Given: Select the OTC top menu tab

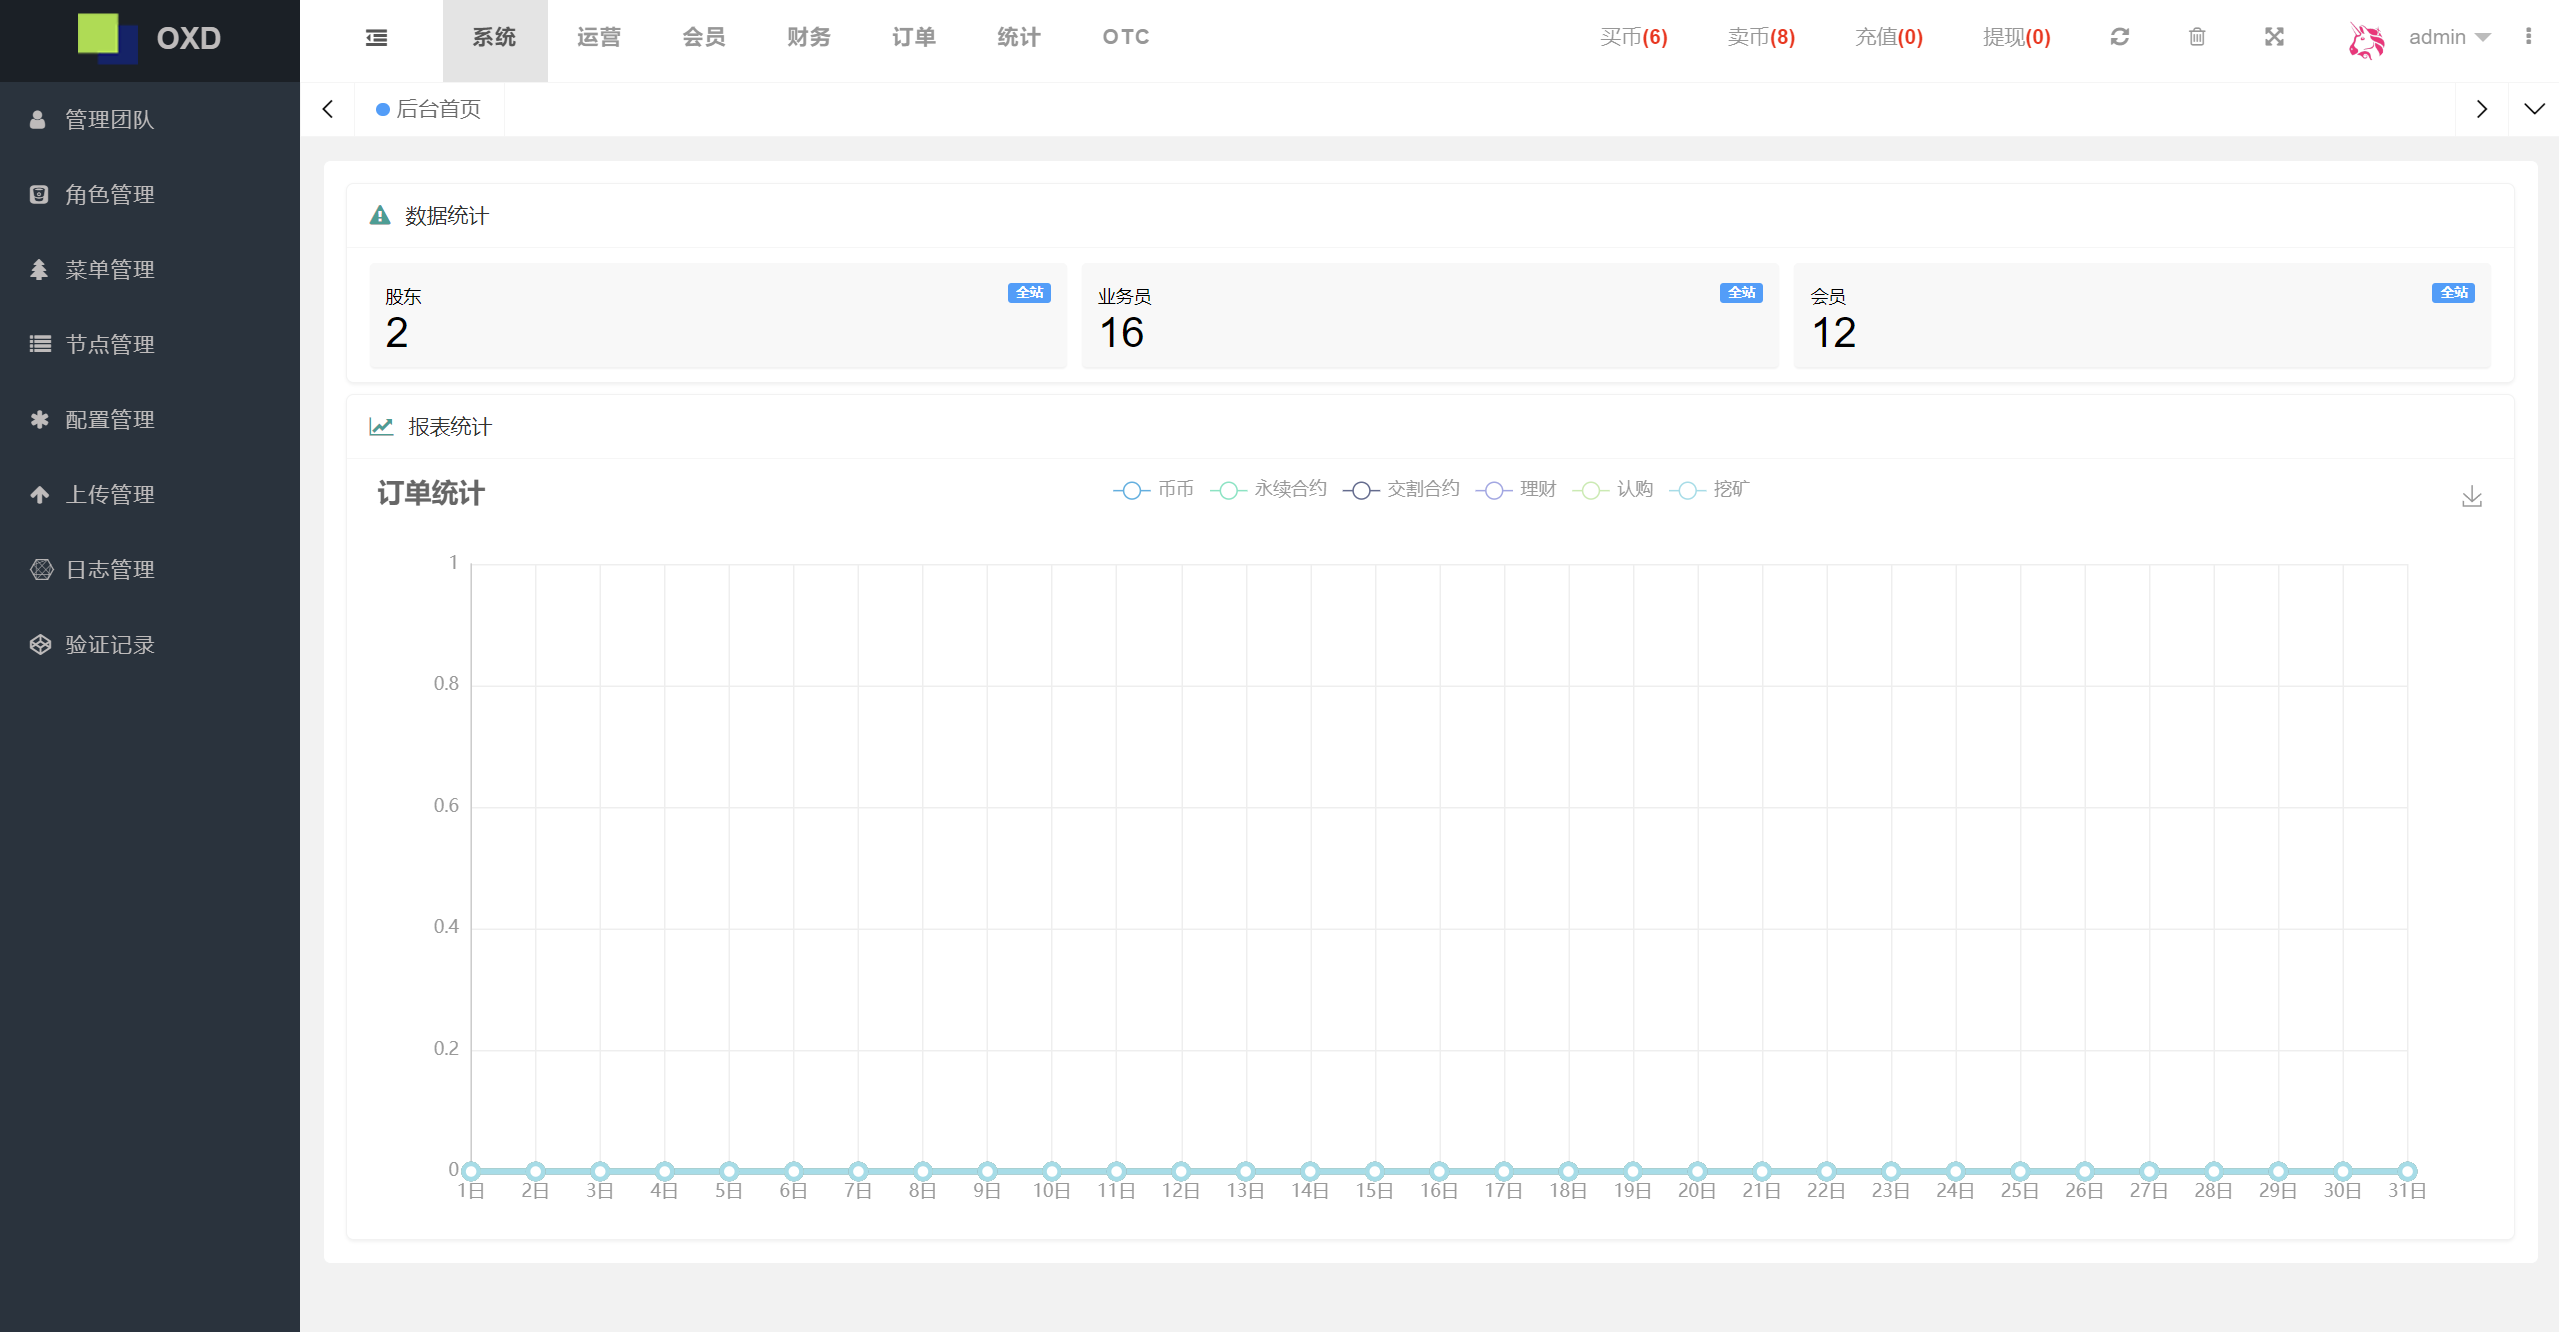Looking at the screenshot, I should (x=1125, y=37).
